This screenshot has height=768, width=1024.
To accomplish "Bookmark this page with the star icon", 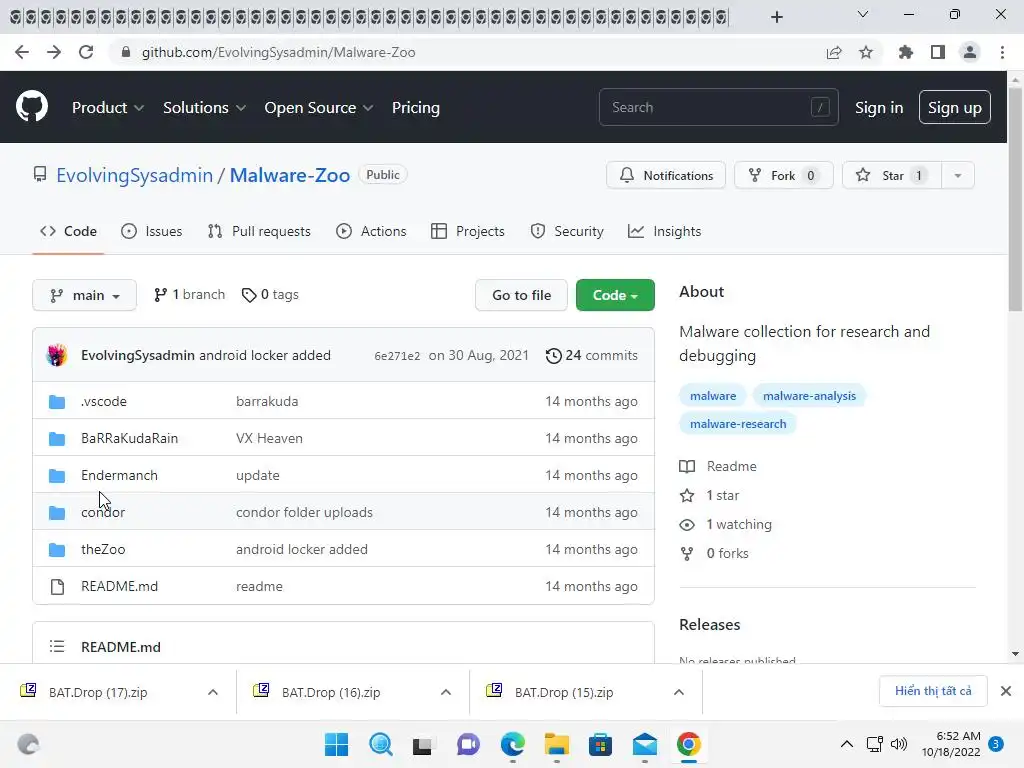I will click(866, 52).
